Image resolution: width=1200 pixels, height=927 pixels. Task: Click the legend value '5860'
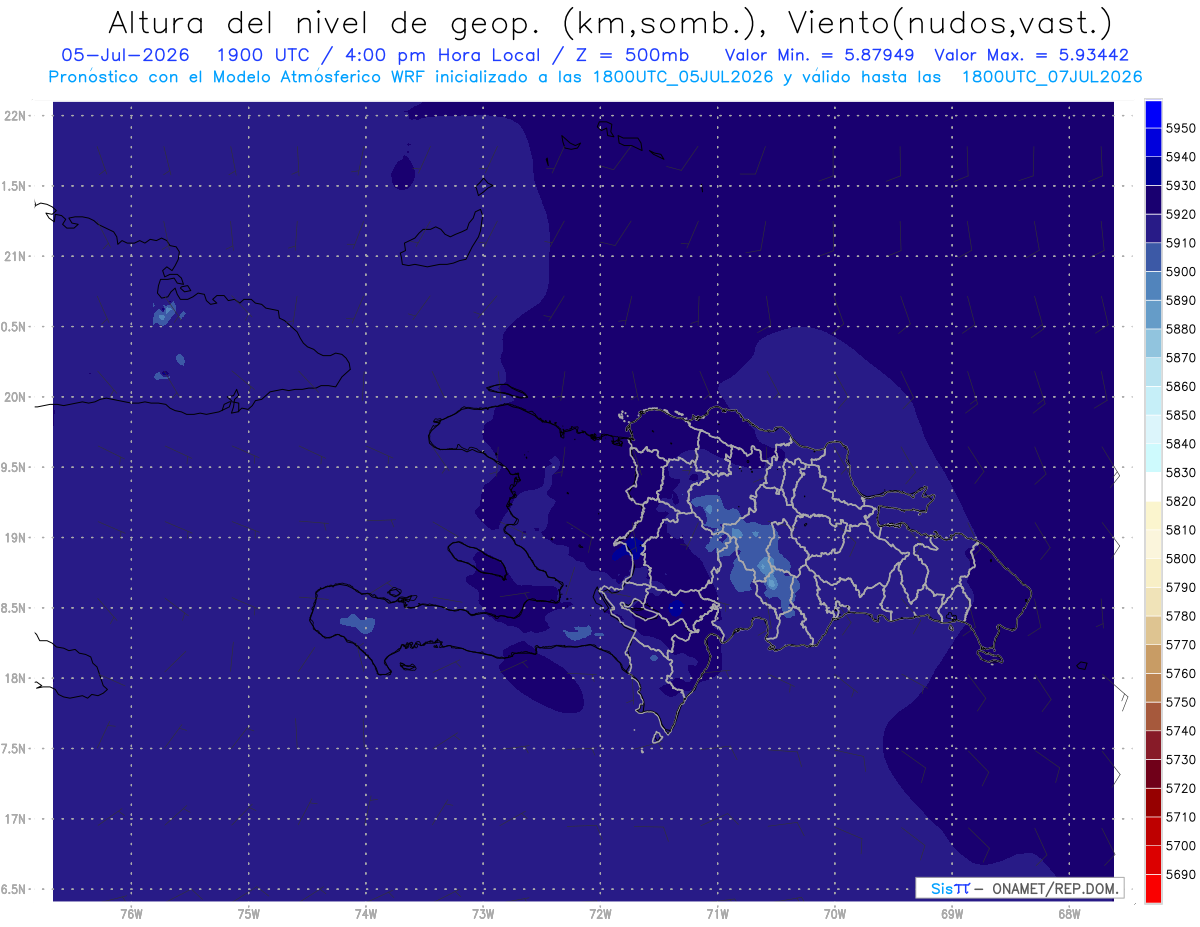(1180, 386)
